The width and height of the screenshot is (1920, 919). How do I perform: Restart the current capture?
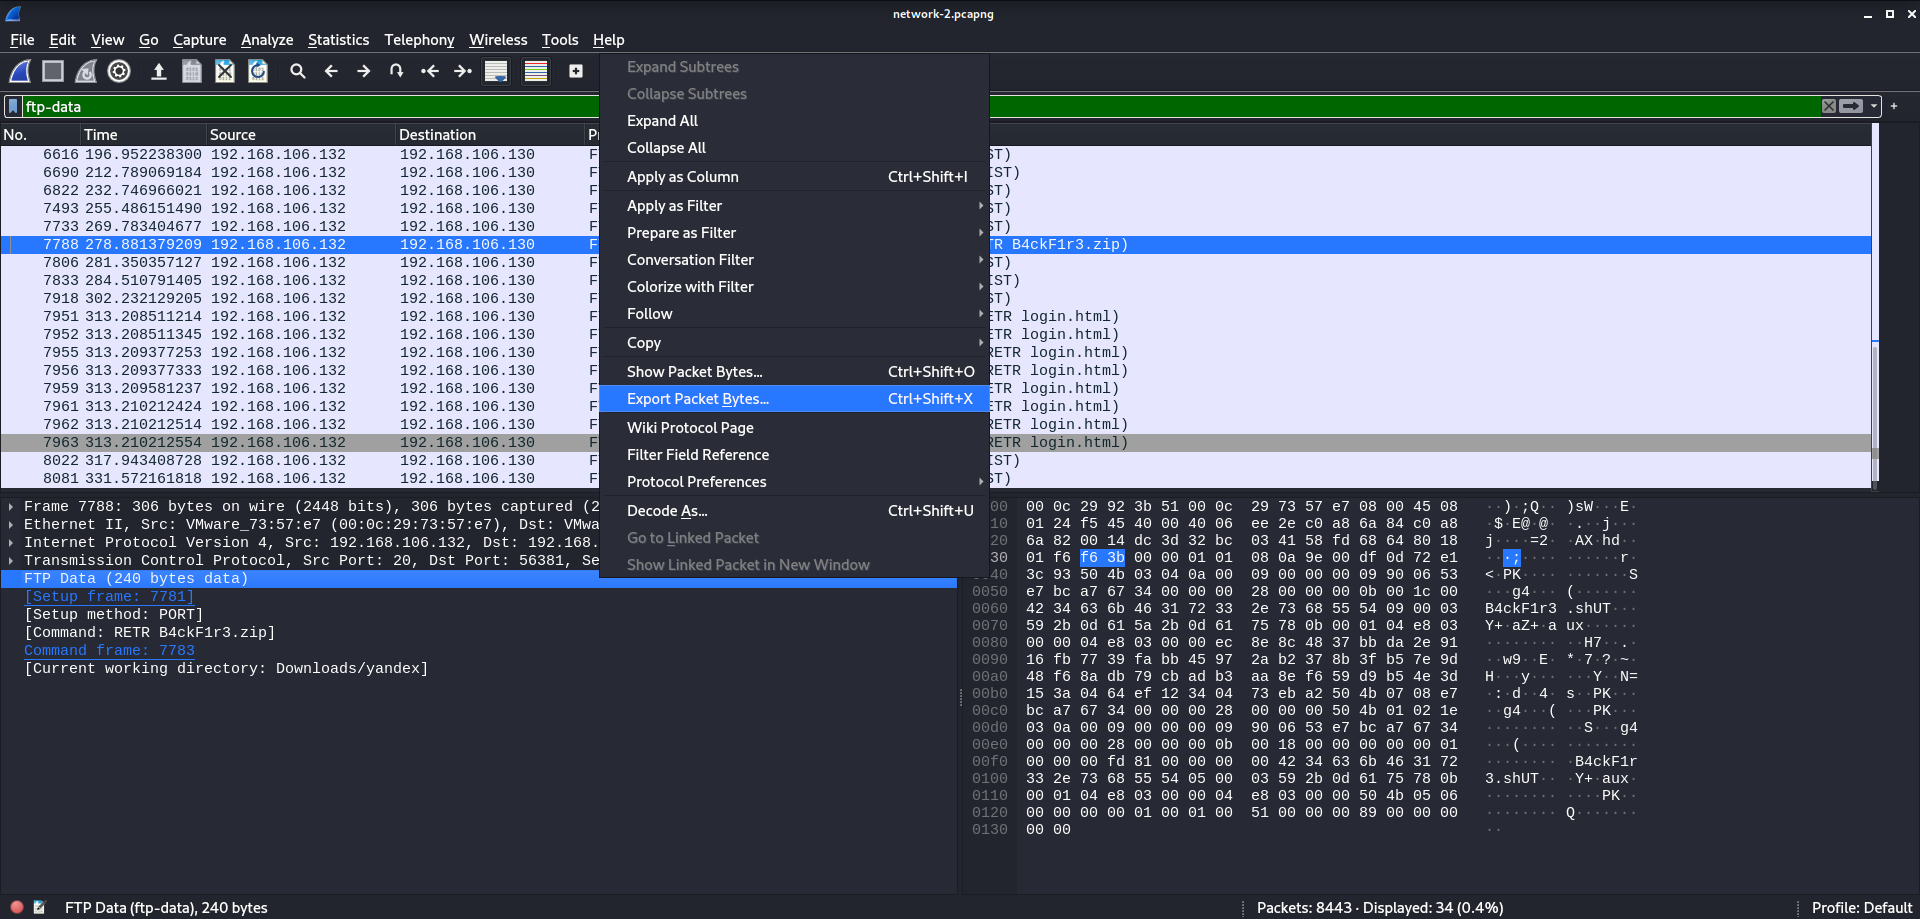point(86,71)
